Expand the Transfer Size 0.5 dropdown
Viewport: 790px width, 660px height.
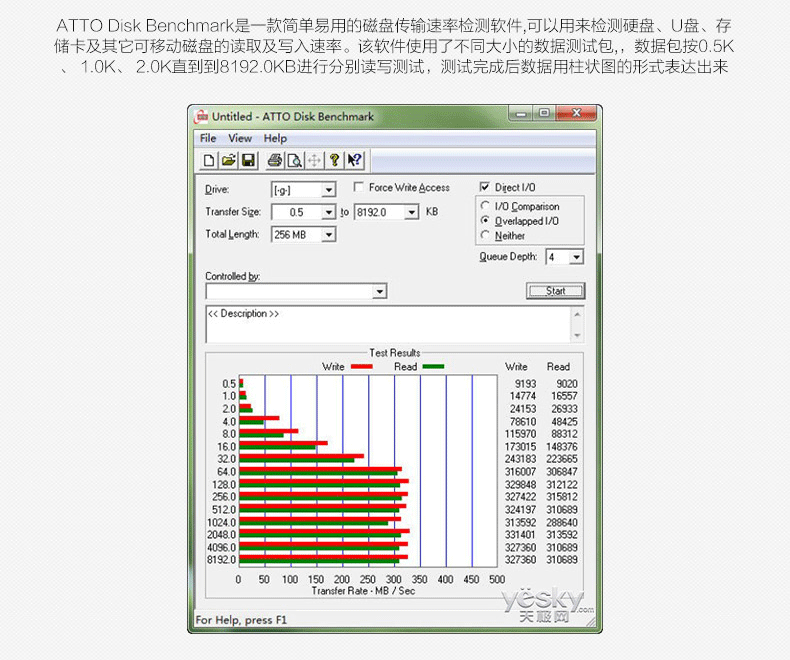328,212
